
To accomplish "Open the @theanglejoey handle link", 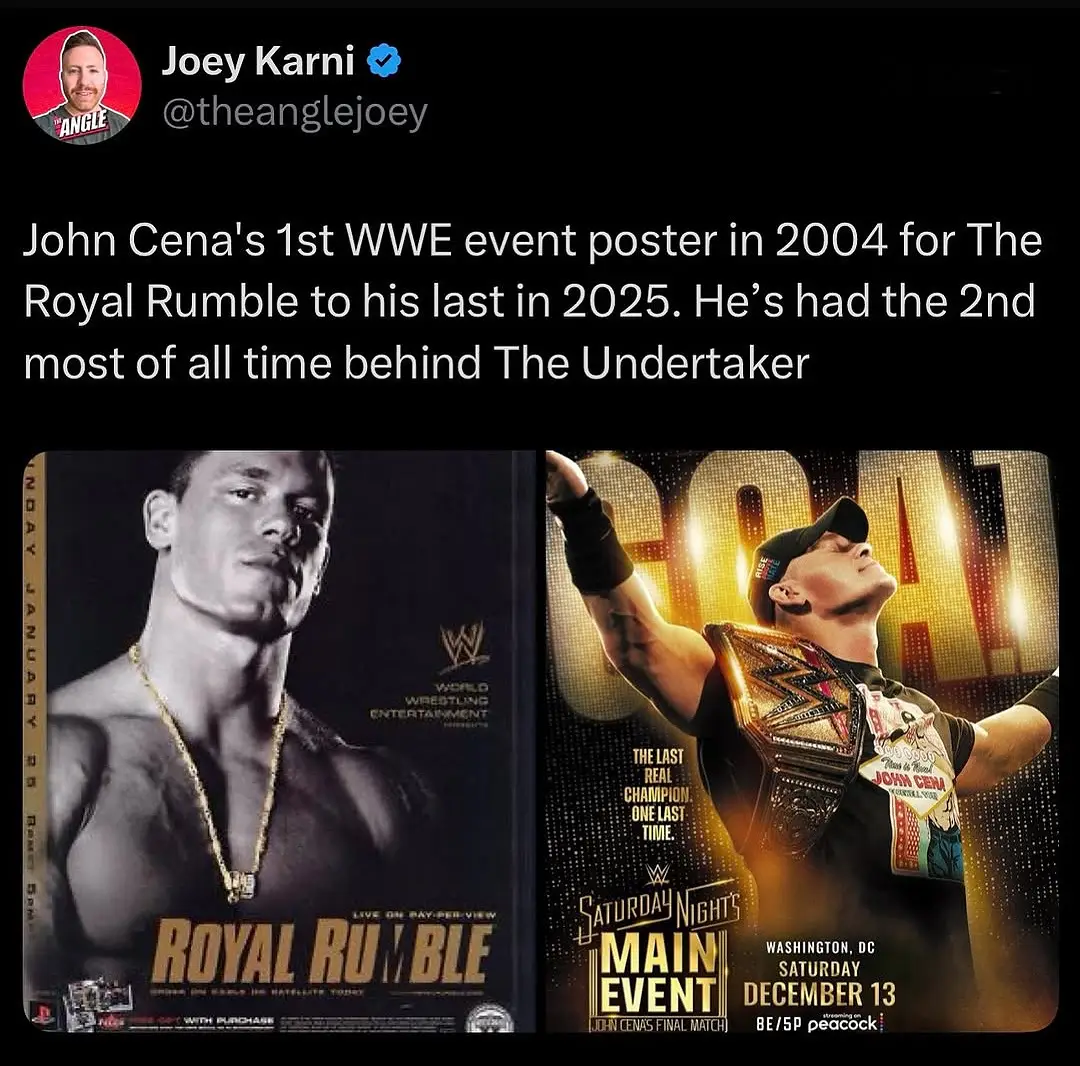I will point(295,112).
